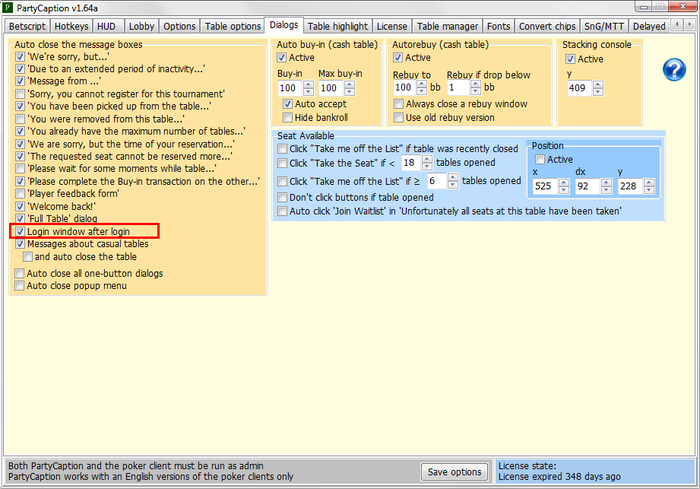Click the Stacking console y field
Viewport: 700px width, 489px height.
(x=580, y=88)
